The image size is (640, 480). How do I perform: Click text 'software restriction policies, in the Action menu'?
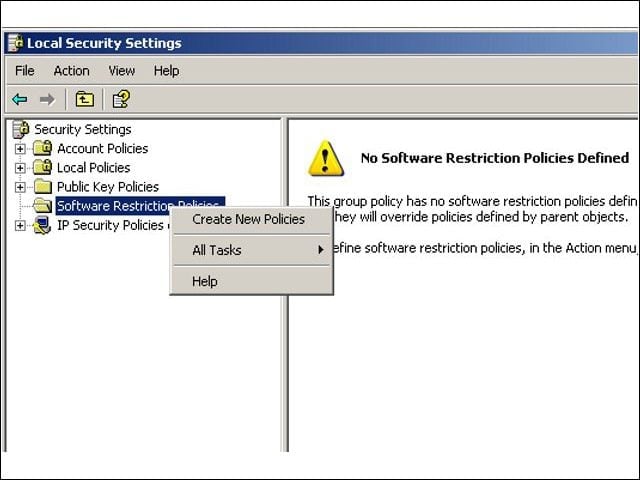[500, 248]
